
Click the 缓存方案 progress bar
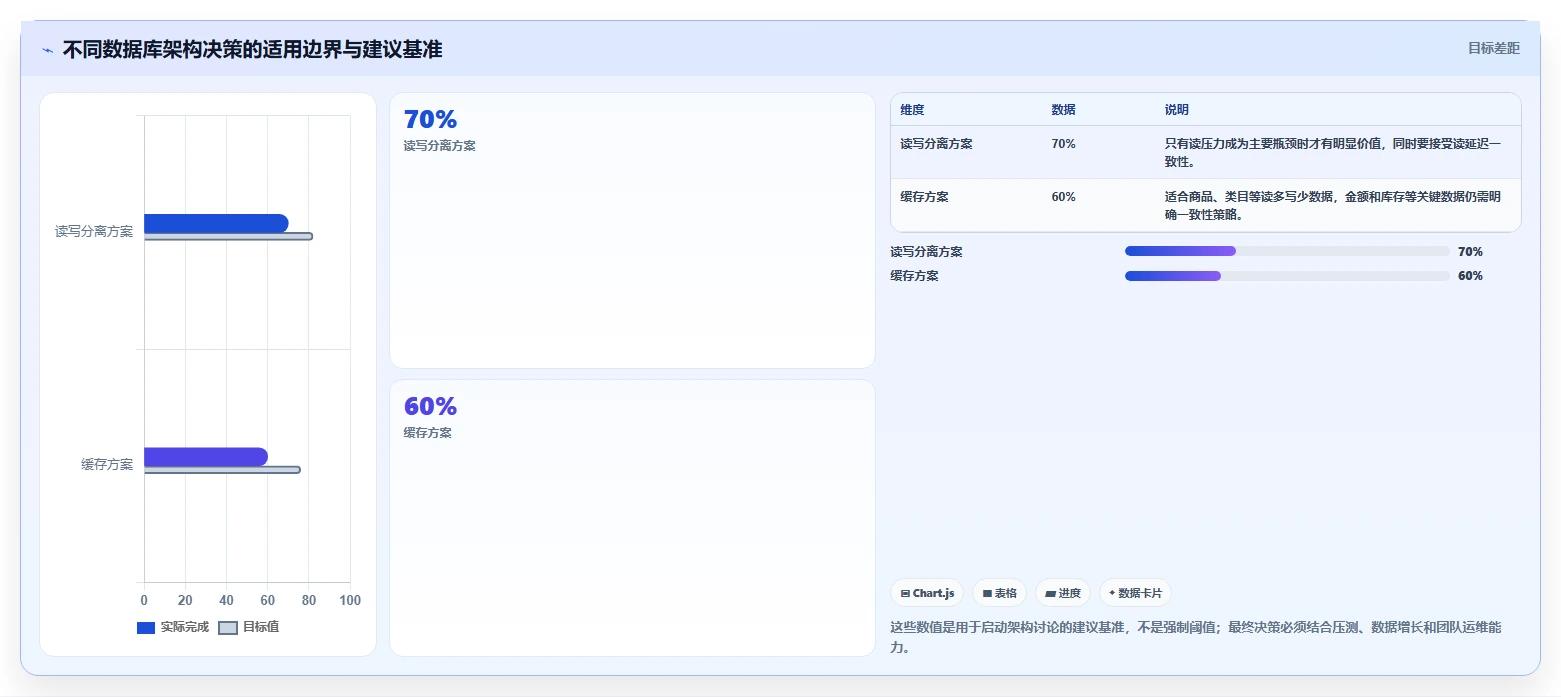(x=1287, y=276)
